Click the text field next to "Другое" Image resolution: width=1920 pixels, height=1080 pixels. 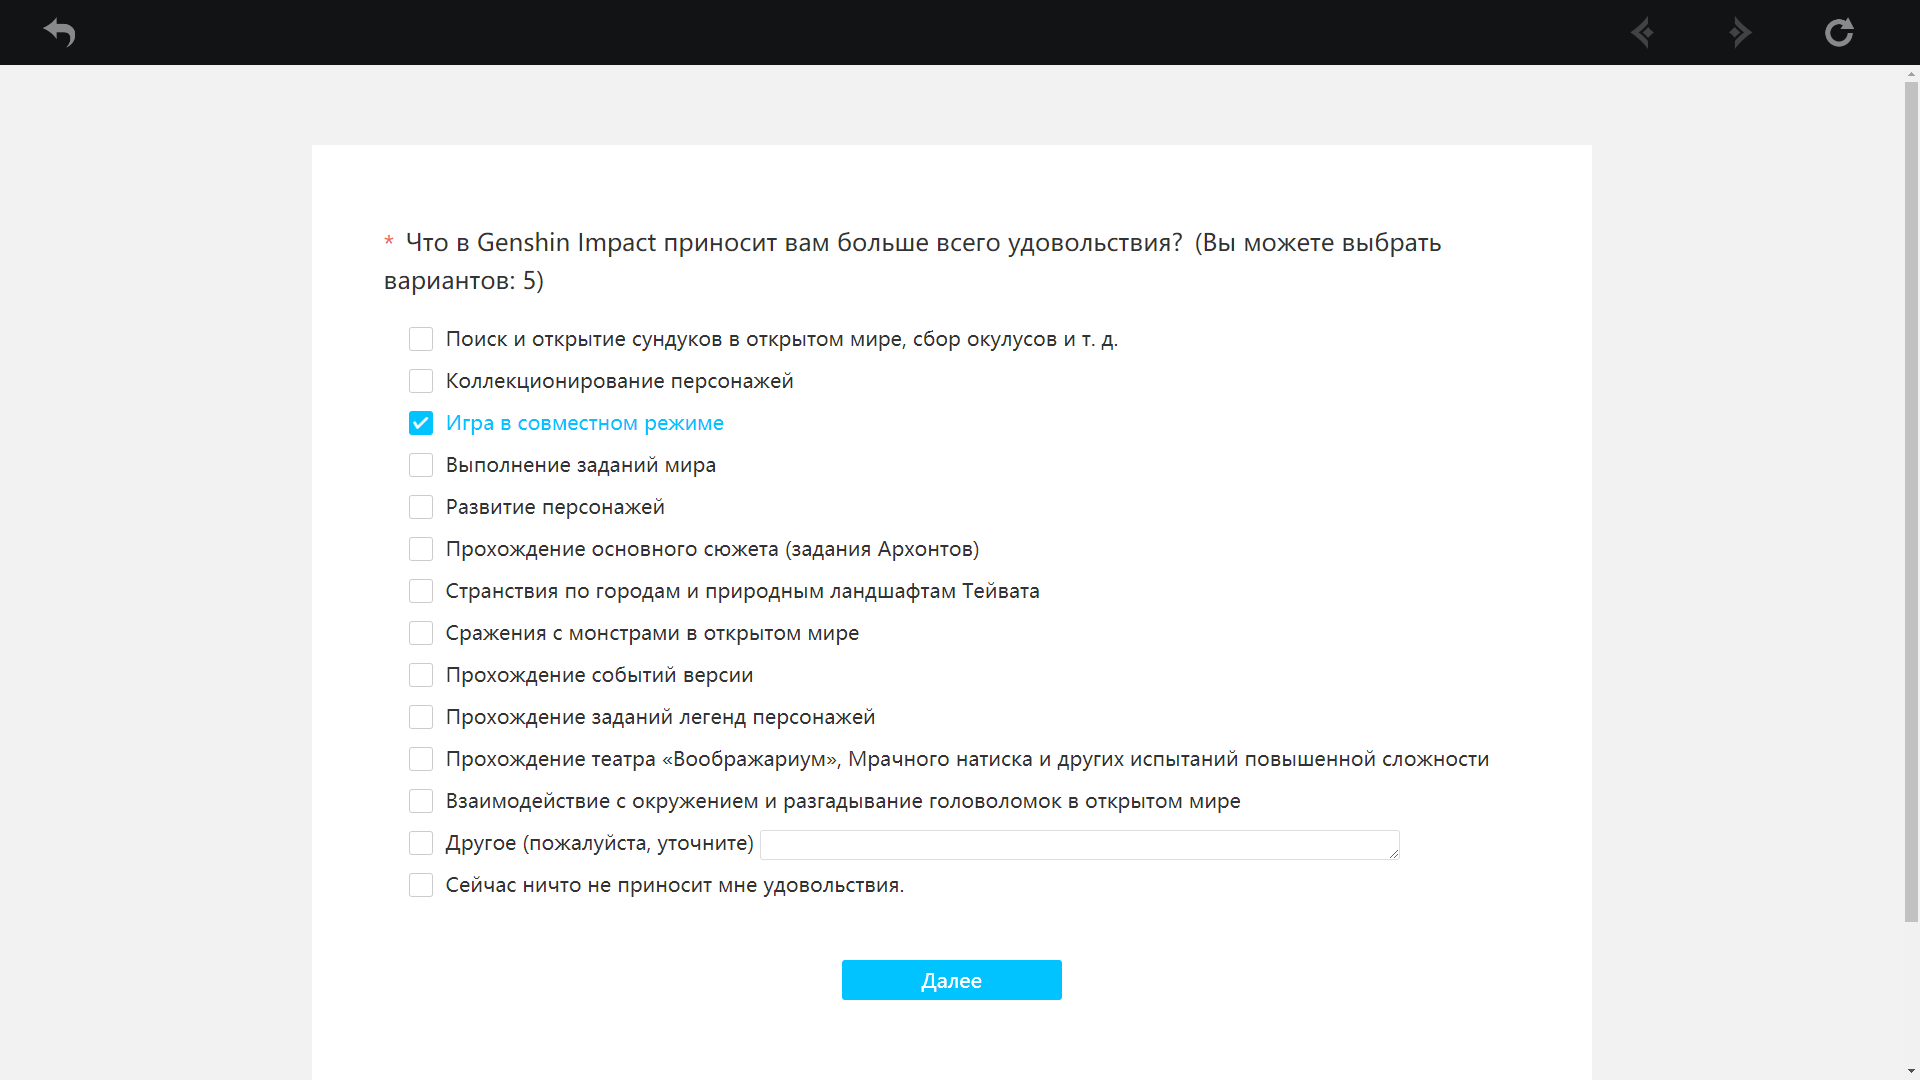point(1079,845)
